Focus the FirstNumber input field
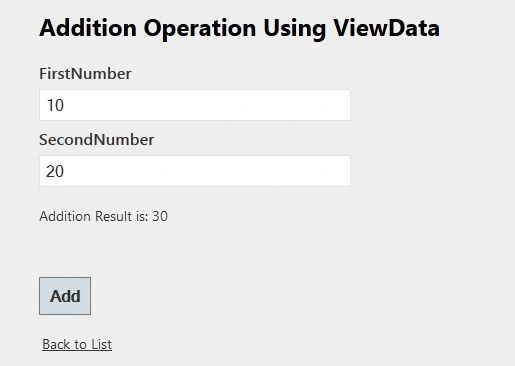The height and width of the screenshot is (366, 515). [195, 105]
